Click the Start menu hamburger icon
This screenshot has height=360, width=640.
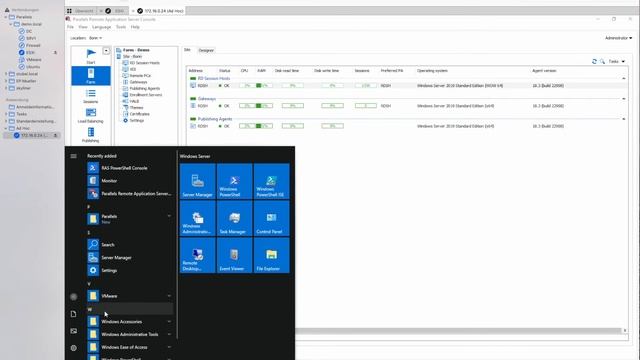coord(73,156)
